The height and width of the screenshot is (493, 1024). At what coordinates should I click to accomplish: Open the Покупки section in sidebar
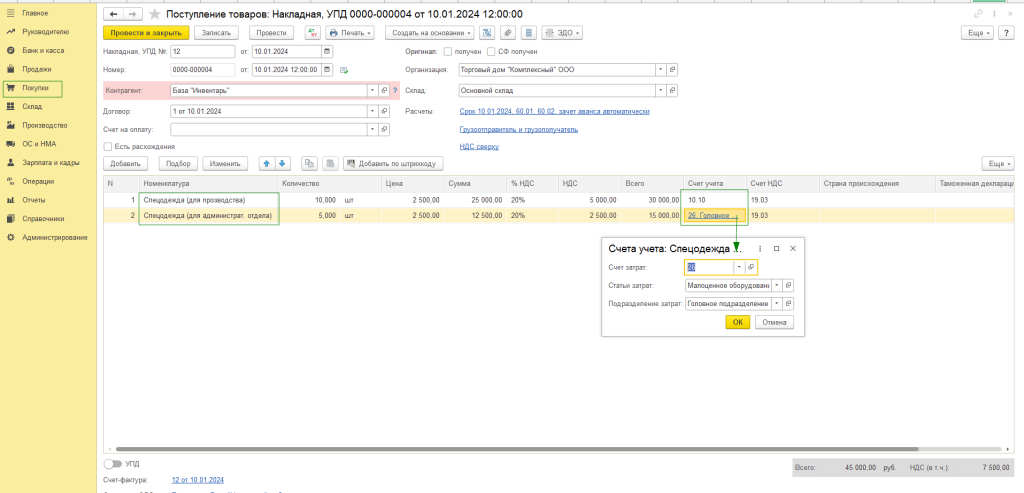[x=36, y=87]
